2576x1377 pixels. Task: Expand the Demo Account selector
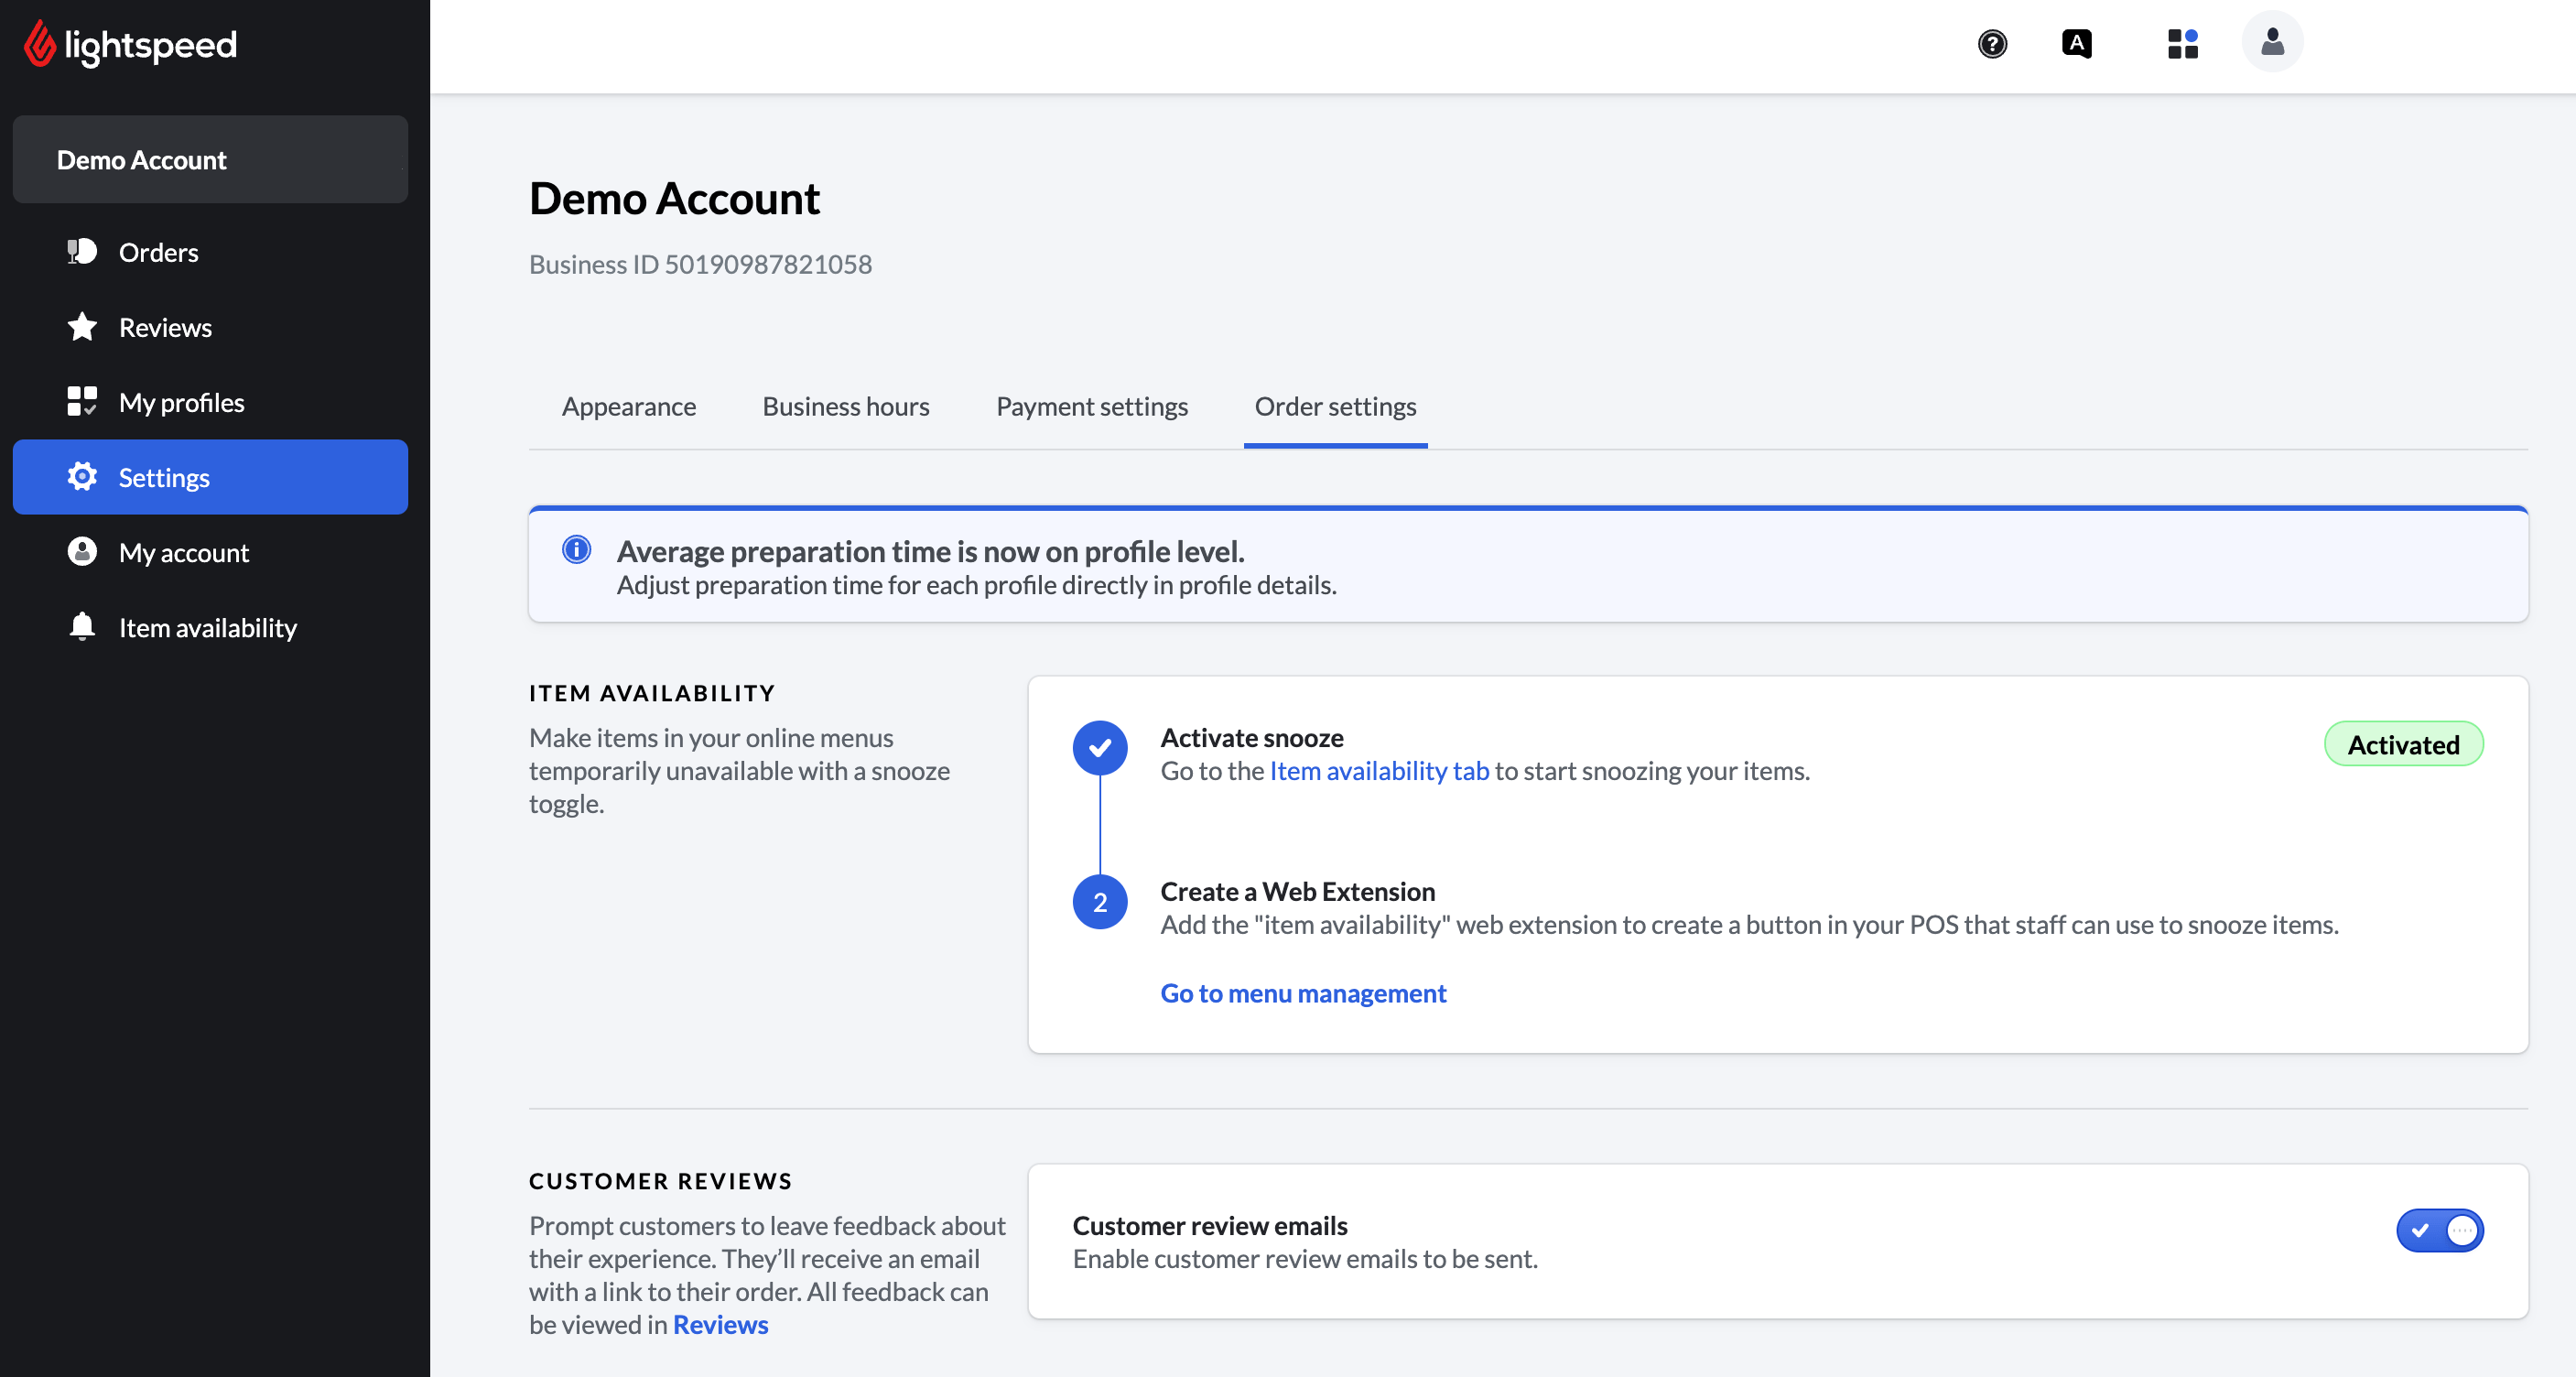pyautogui.click(x=210, y=160)
